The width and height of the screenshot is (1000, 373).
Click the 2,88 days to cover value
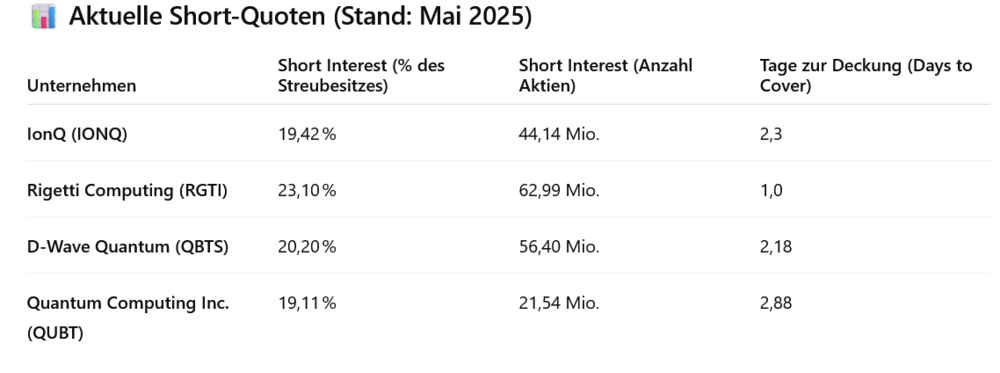coord(776,303)
